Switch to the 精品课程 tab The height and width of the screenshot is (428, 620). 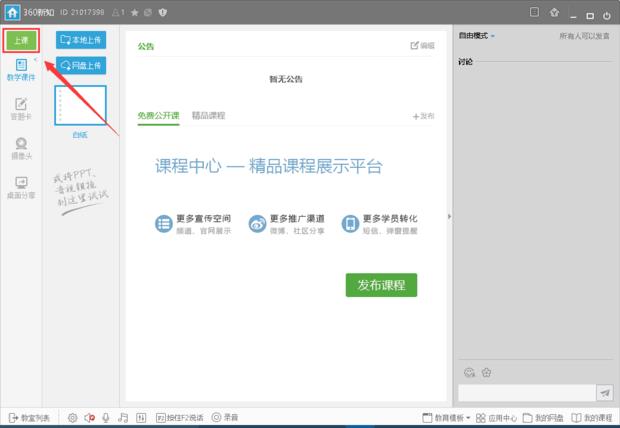click(x=208, y=115)
